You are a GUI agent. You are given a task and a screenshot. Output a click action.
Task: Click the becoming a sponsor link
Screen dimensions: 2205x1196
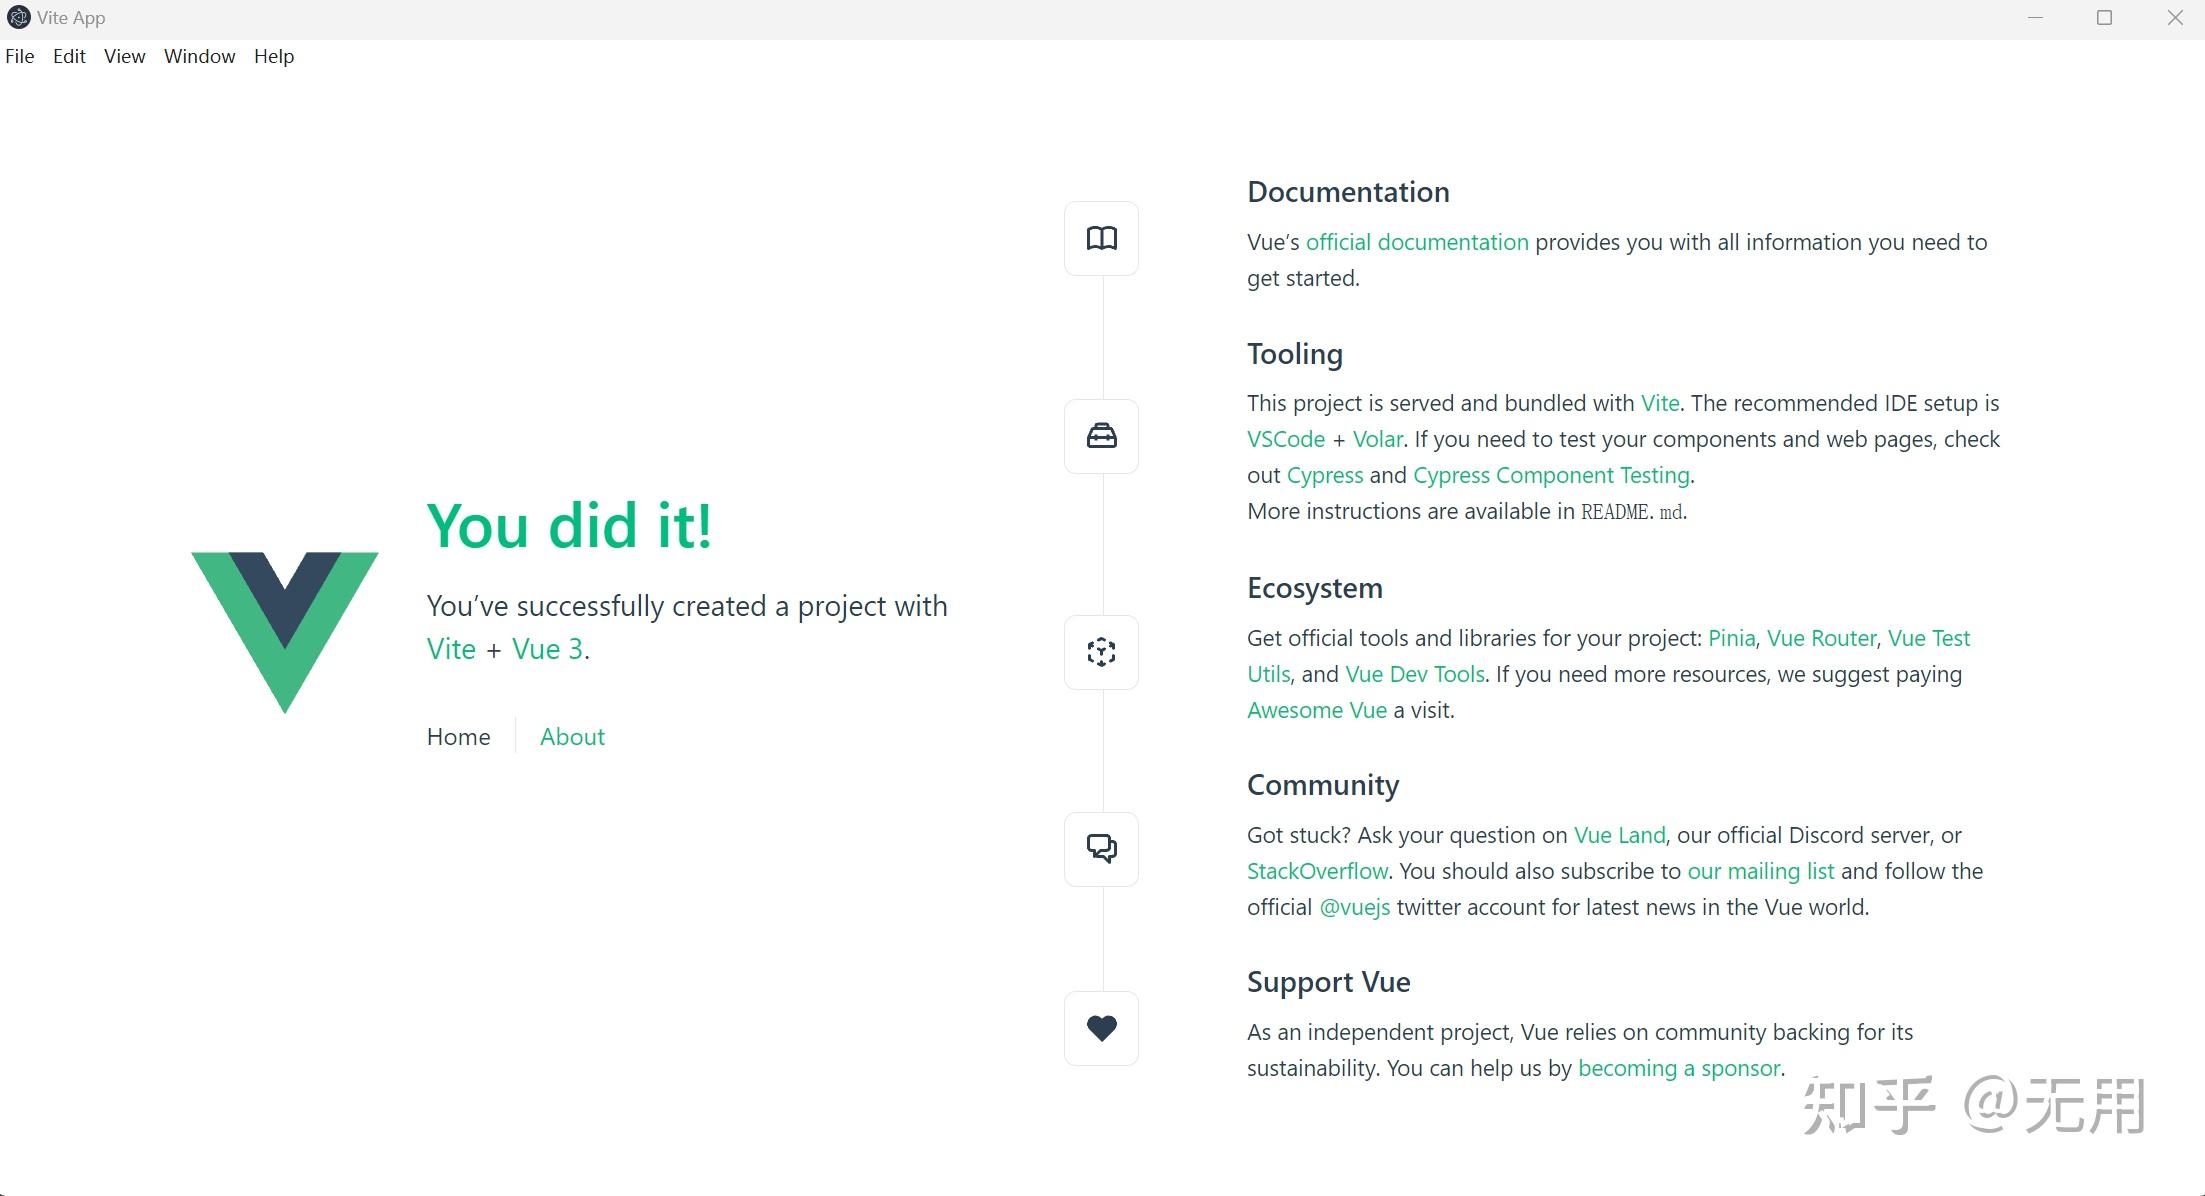(x=1679, y=1068)
